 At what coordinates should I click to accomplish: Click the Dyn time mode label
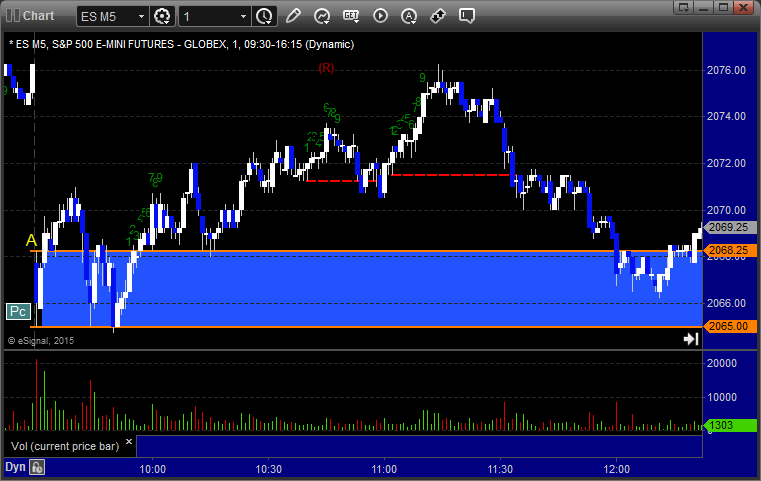[15, 467]
